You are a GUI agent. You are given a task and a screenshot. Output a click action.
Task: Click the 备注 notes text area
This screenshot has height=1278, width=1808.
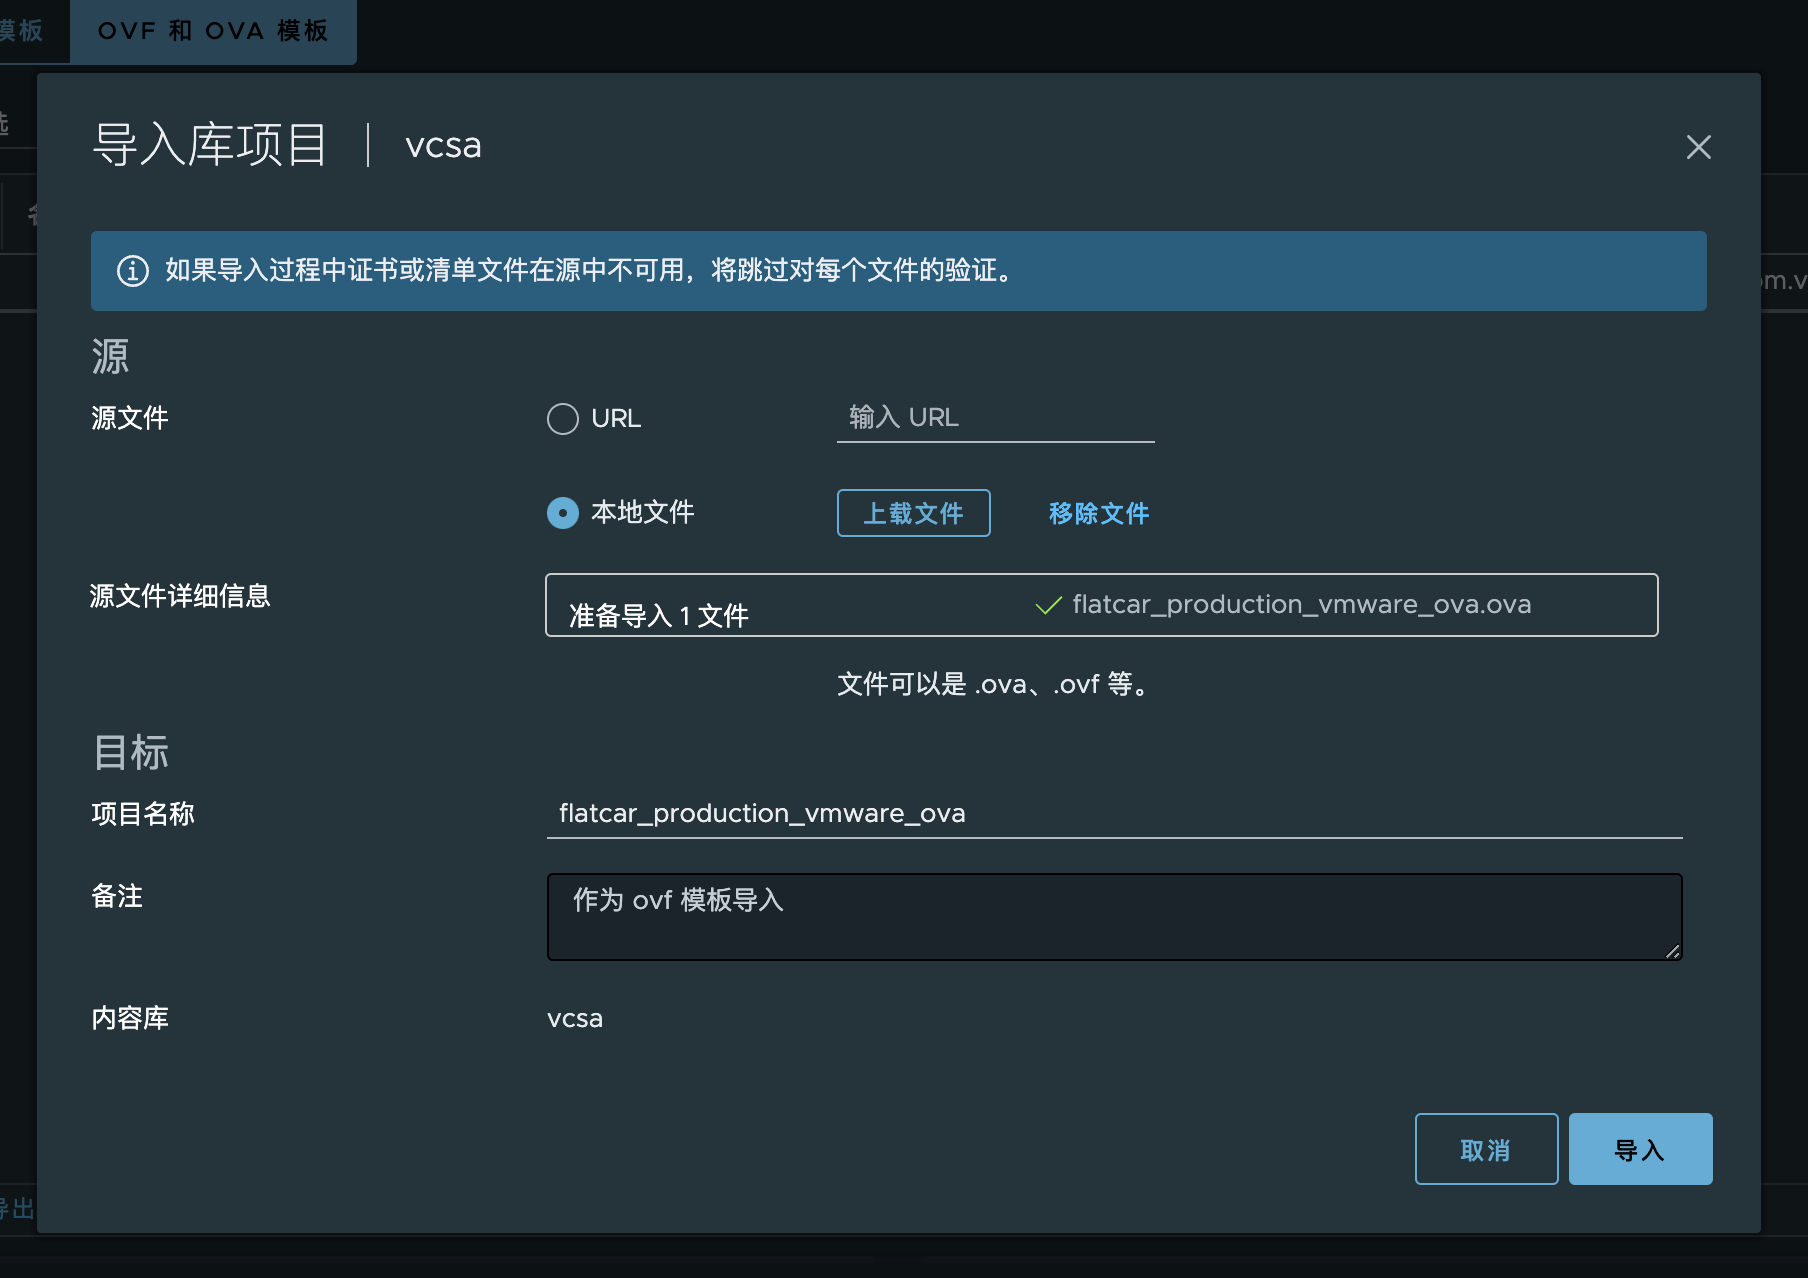pyautogui.click(x=1114, y=917)
